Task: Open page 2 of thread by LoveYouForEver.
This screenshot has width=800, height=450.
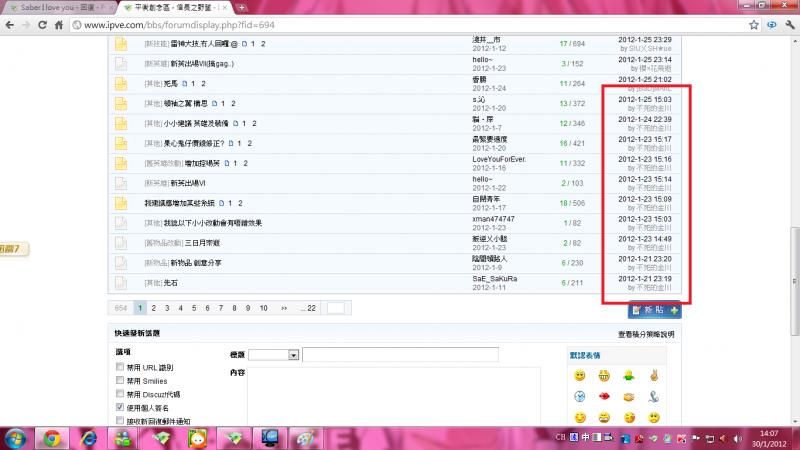Action: pos(245,163)
